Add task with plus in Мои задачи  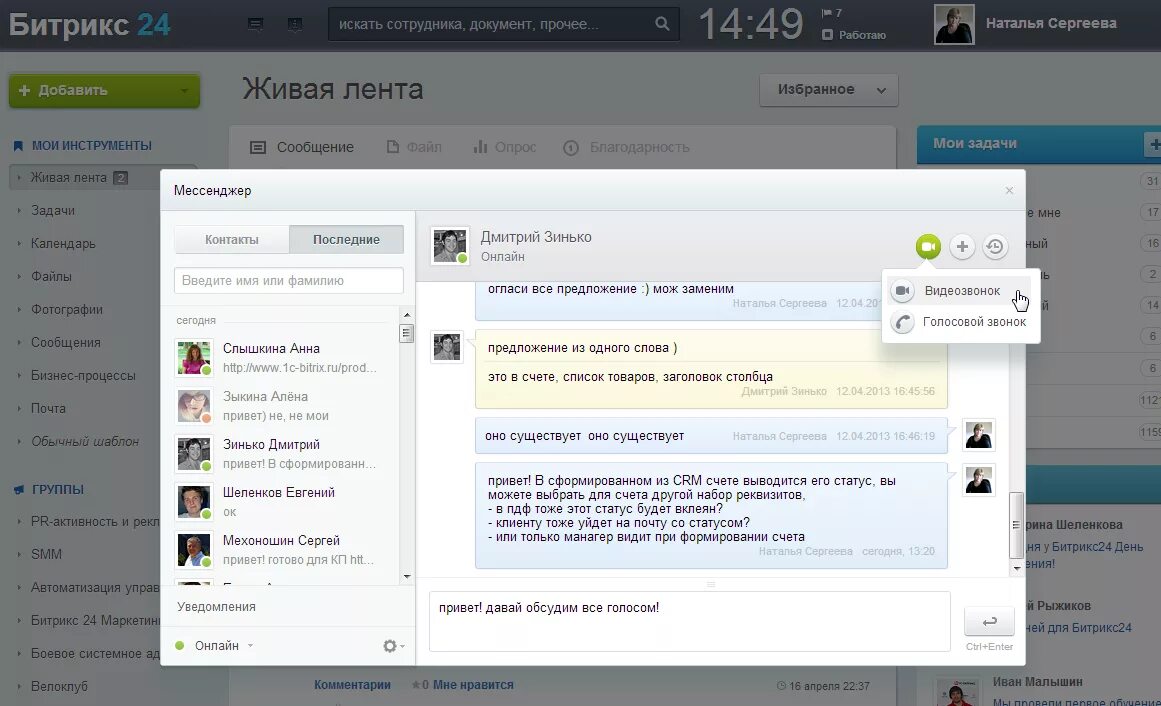click(1154, 144)
